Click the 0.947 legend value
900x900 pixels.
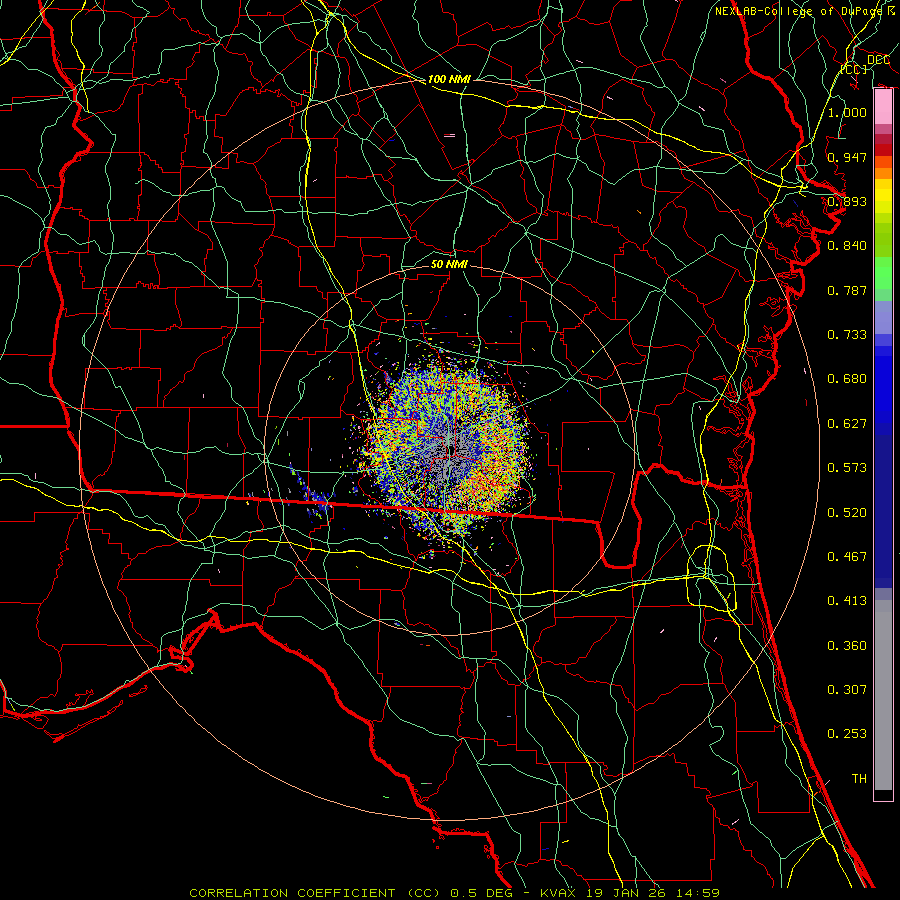pos(847,157)
